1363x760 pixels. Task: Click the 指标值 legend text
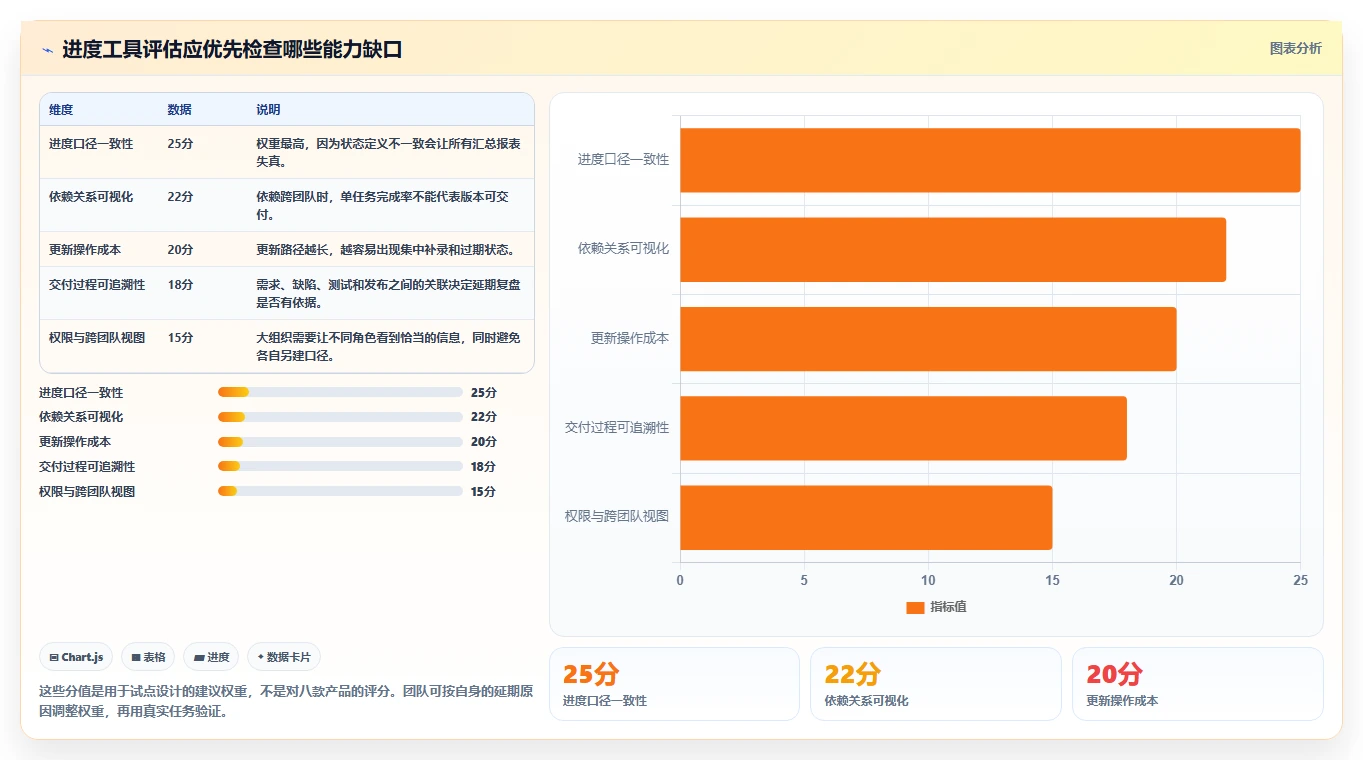(x=948, y=607)
